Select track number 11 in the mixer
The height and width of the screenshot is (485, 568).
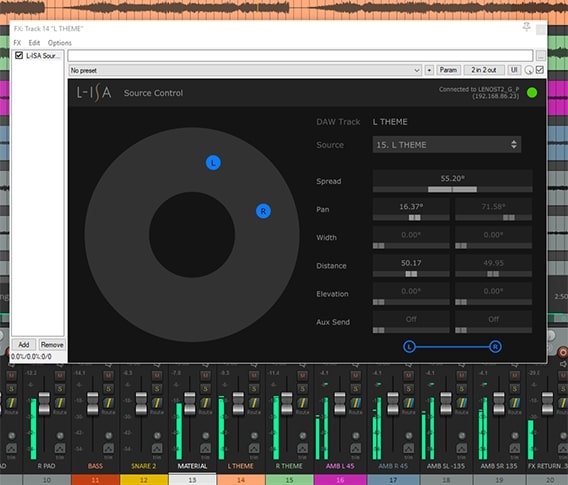96,480
